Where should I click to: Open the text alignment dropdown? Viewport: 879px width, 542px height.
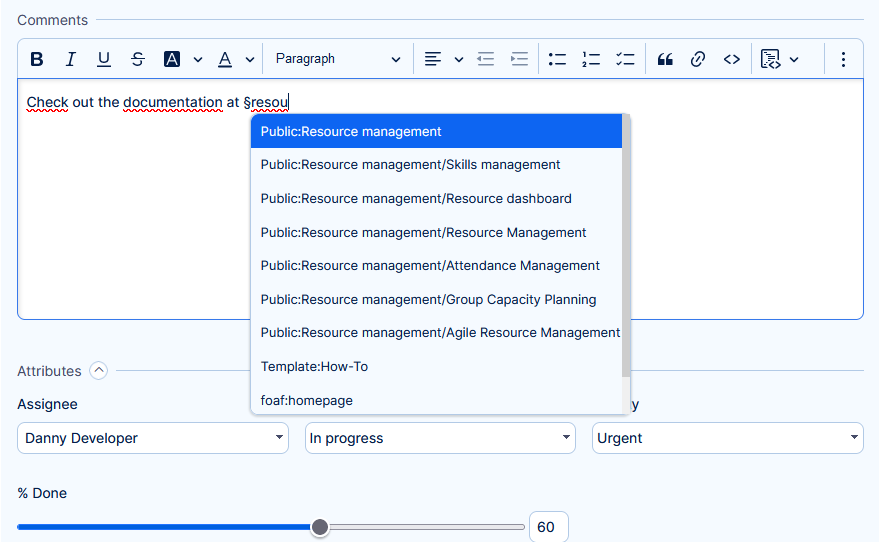coord(443,59)
